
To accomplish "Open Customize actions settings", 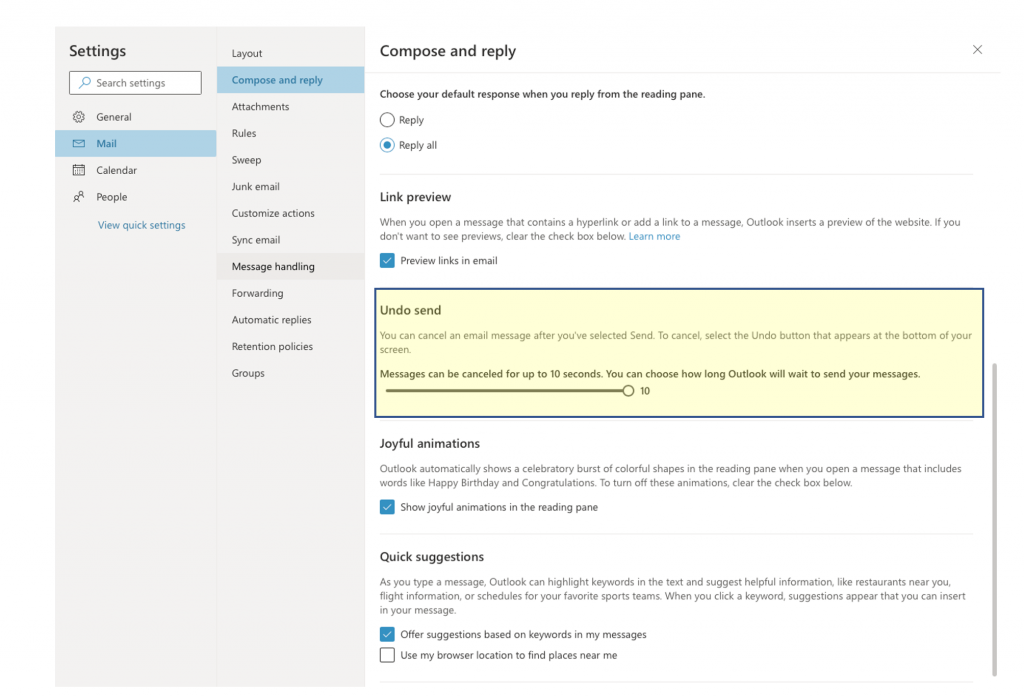I will (291, 214).
